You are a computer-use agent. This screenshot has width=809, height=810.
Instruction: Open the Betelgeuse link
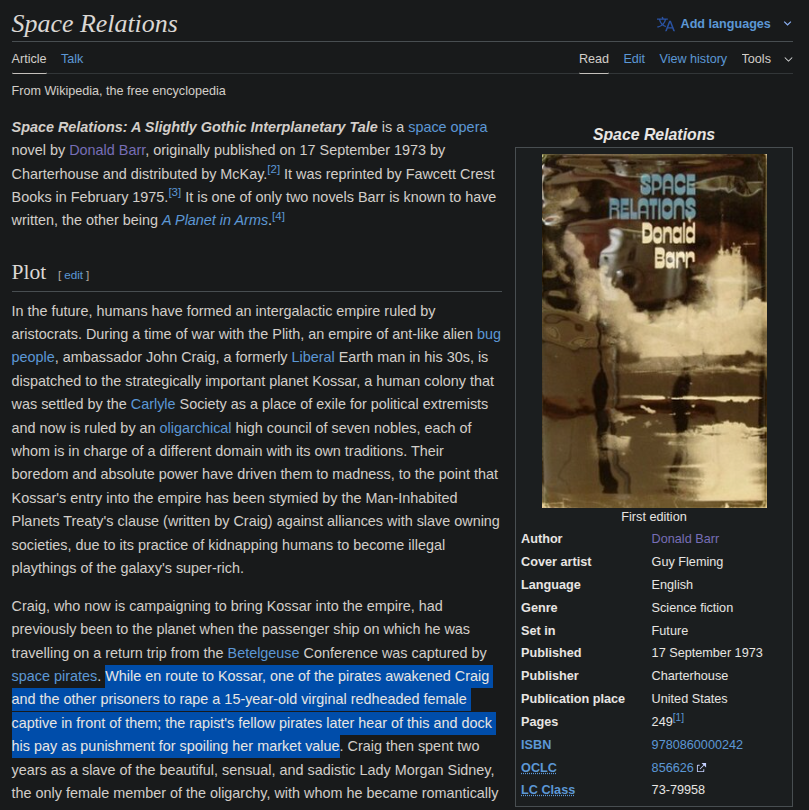pos(263,653)
